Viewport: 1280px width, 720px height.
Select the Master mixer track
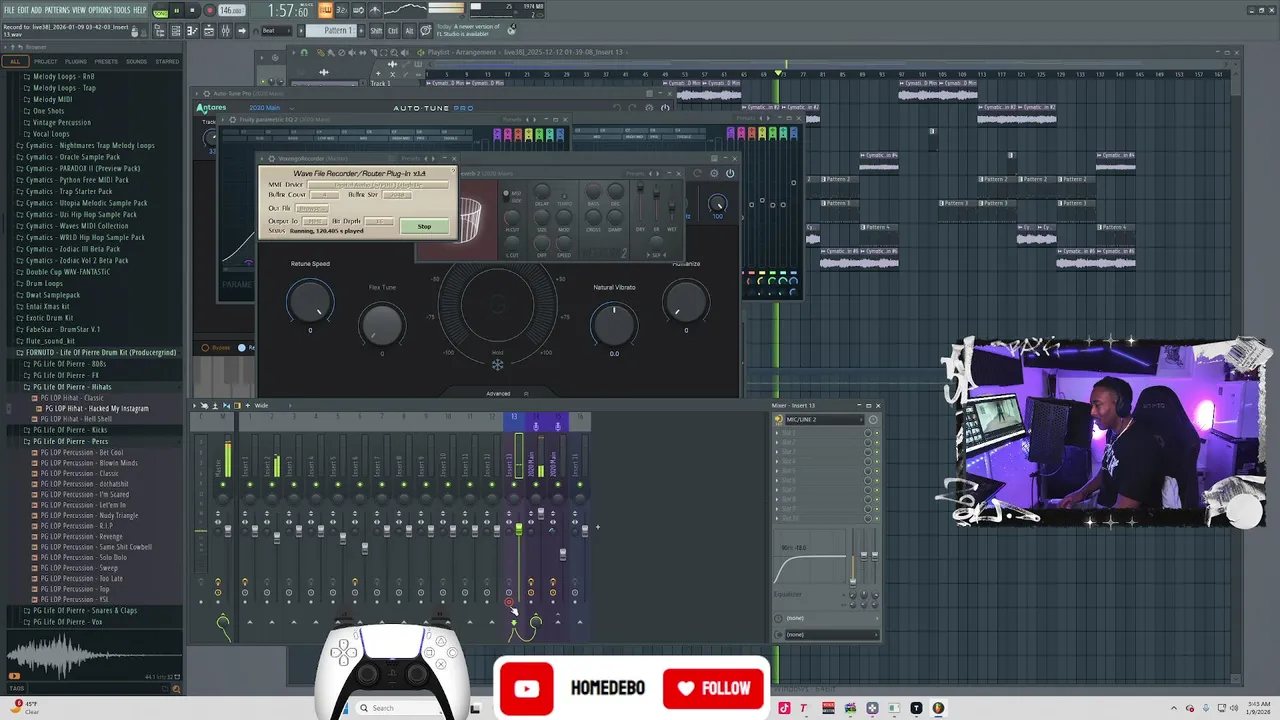218,466
